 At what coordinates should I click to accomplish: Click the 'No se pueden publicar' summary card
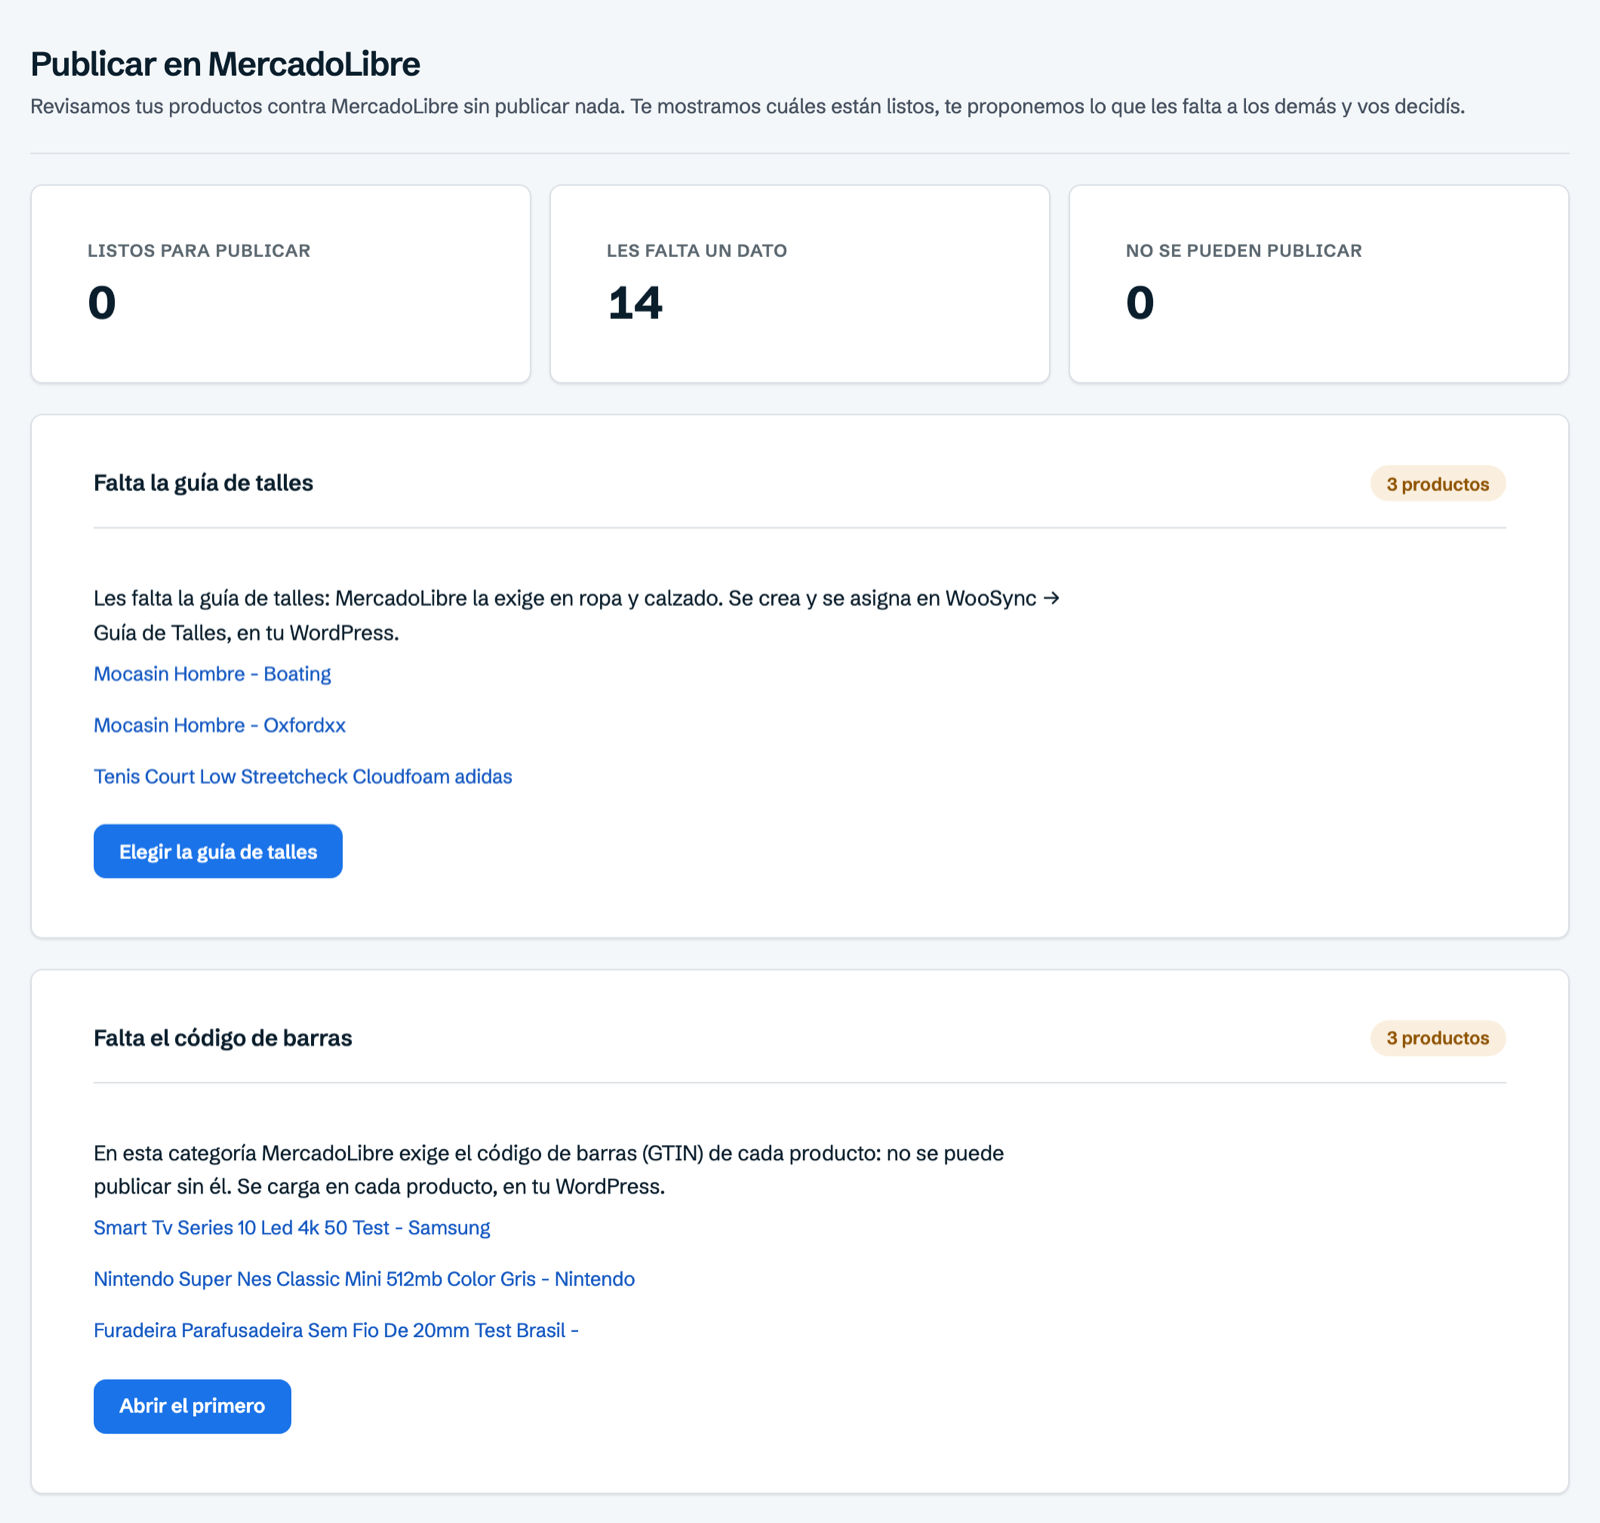(1319, 284)
